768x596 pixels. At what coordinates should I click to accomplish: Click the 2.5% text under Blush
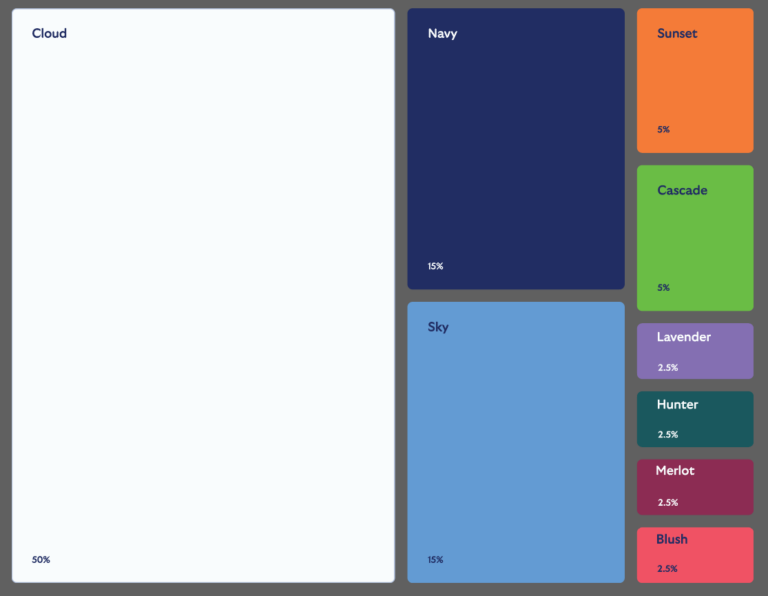(x=667, y=569)
